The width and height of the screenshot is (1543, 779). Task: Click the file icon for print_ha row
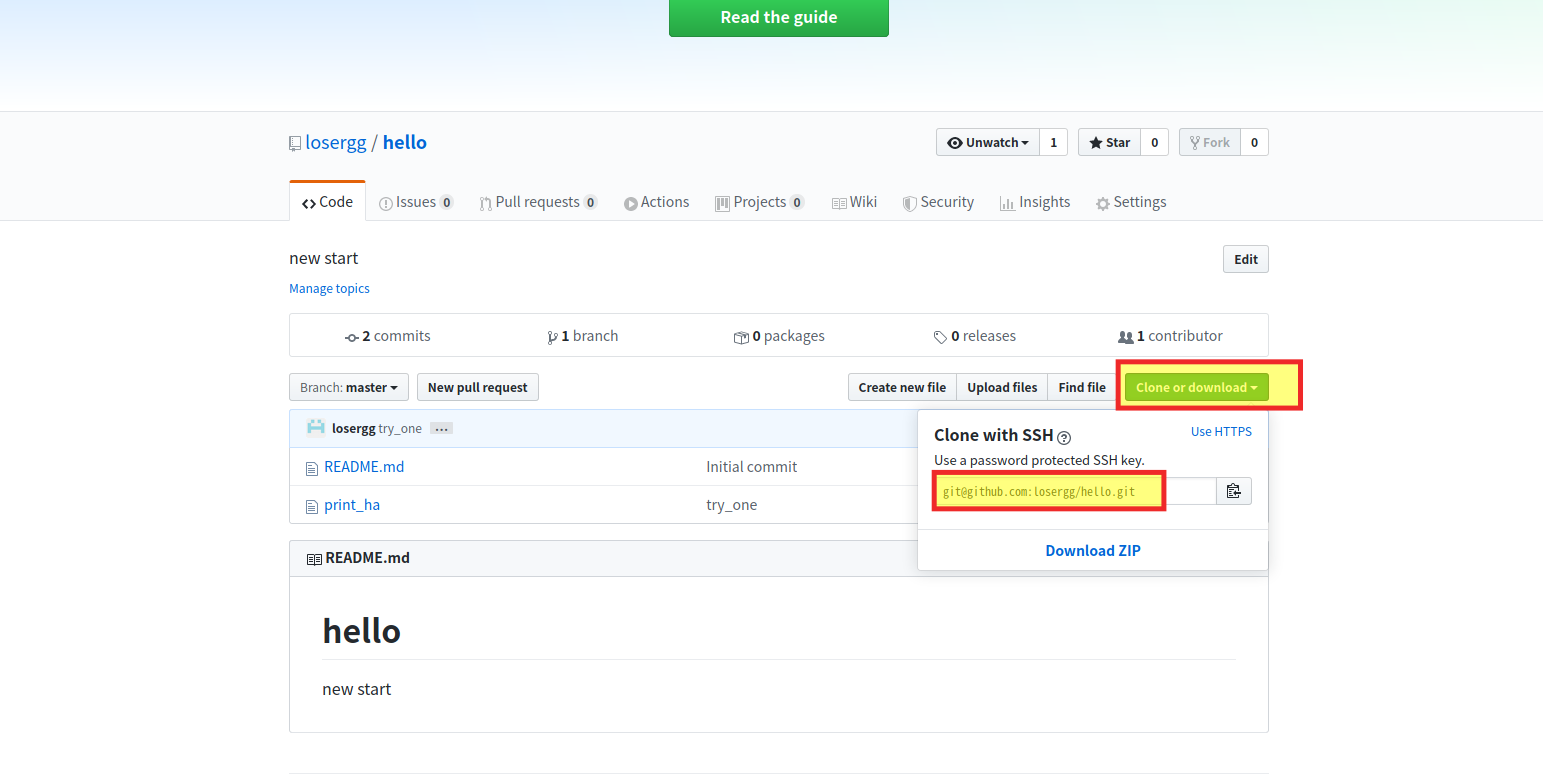(312, 506)
